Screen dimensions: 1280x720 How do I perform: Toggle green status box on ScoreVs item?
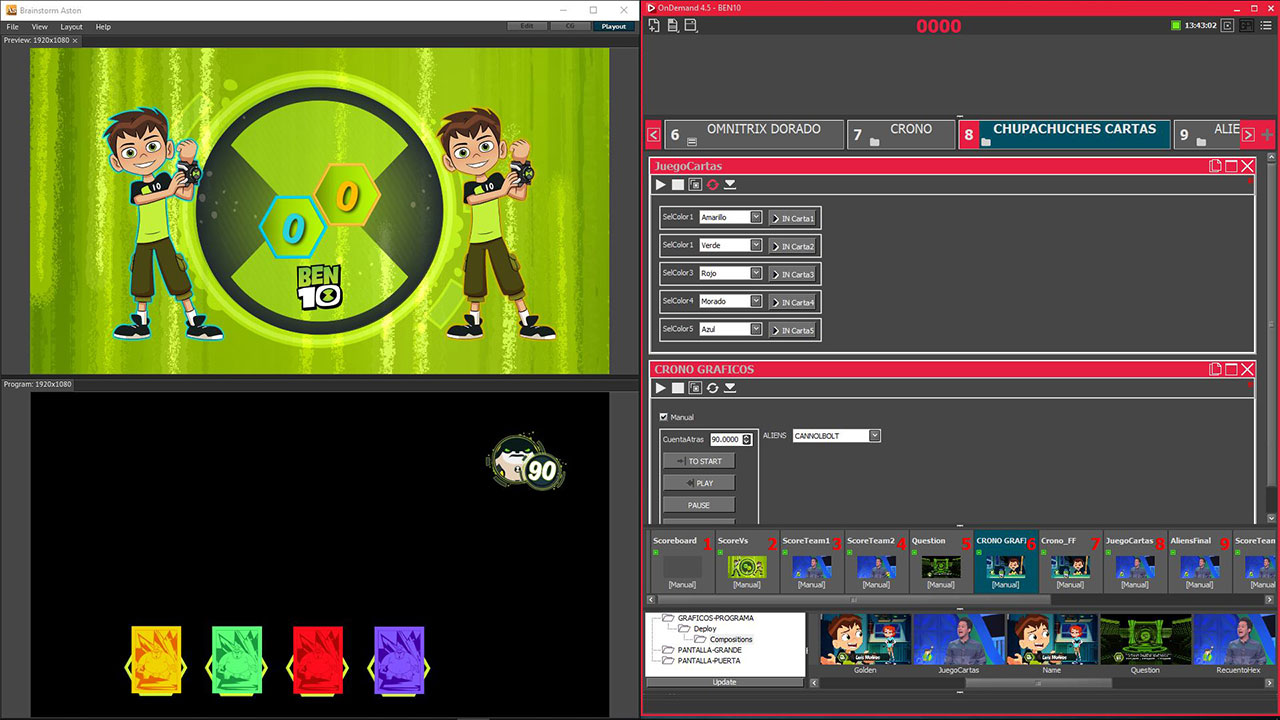pos(720,552)
